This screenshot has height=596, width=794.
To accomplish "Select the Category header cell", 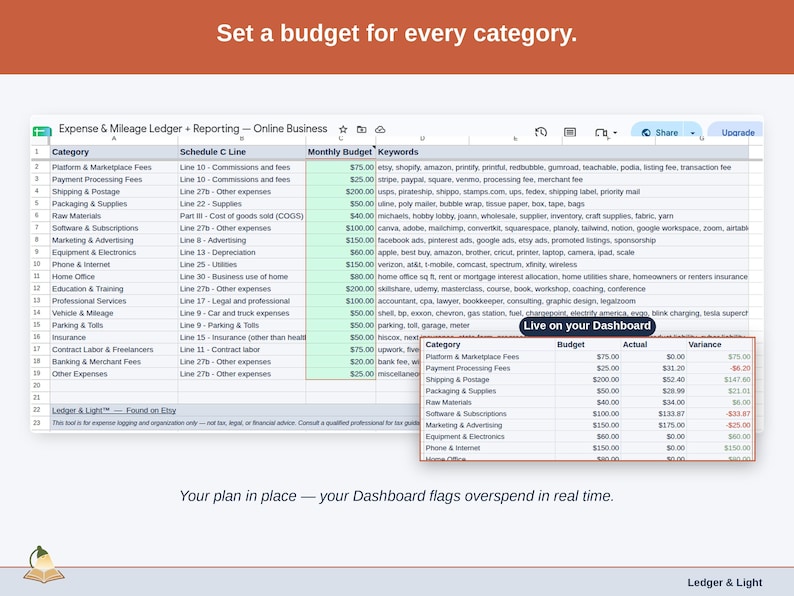I will tap(114, 152).
